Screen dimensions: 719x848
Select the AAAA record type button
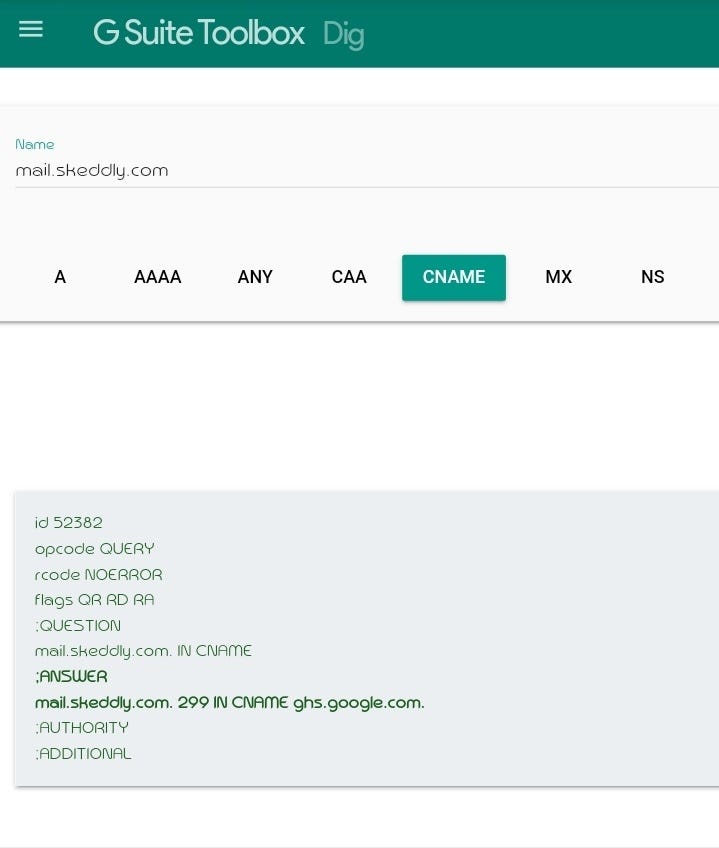(157, 277)
